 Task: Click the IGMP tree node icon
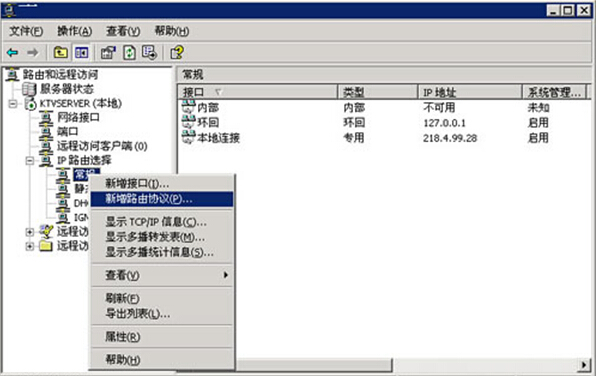[63, 217]
